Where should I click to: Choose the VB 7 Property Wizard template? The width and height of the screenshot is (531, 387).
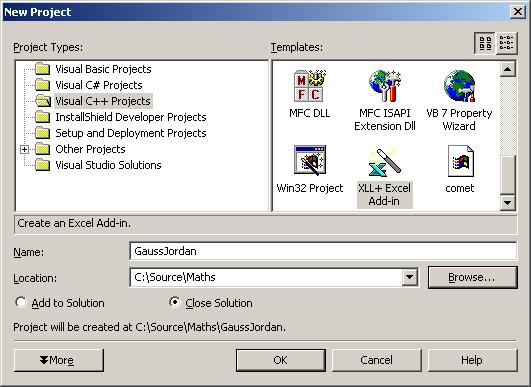click(459, 100)
